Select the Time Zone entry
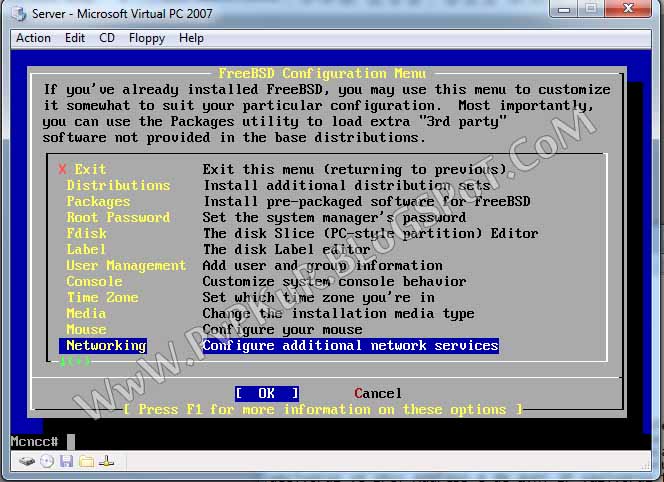Viewport: 664px width, 482px height. (x=102, y=297)
